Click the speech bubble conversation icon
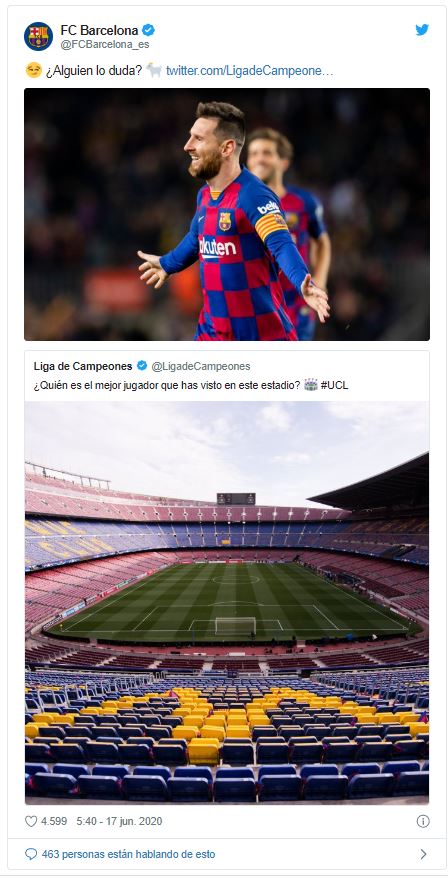Image resolution: width=448 pixels, height=889 pixels. 31,854
